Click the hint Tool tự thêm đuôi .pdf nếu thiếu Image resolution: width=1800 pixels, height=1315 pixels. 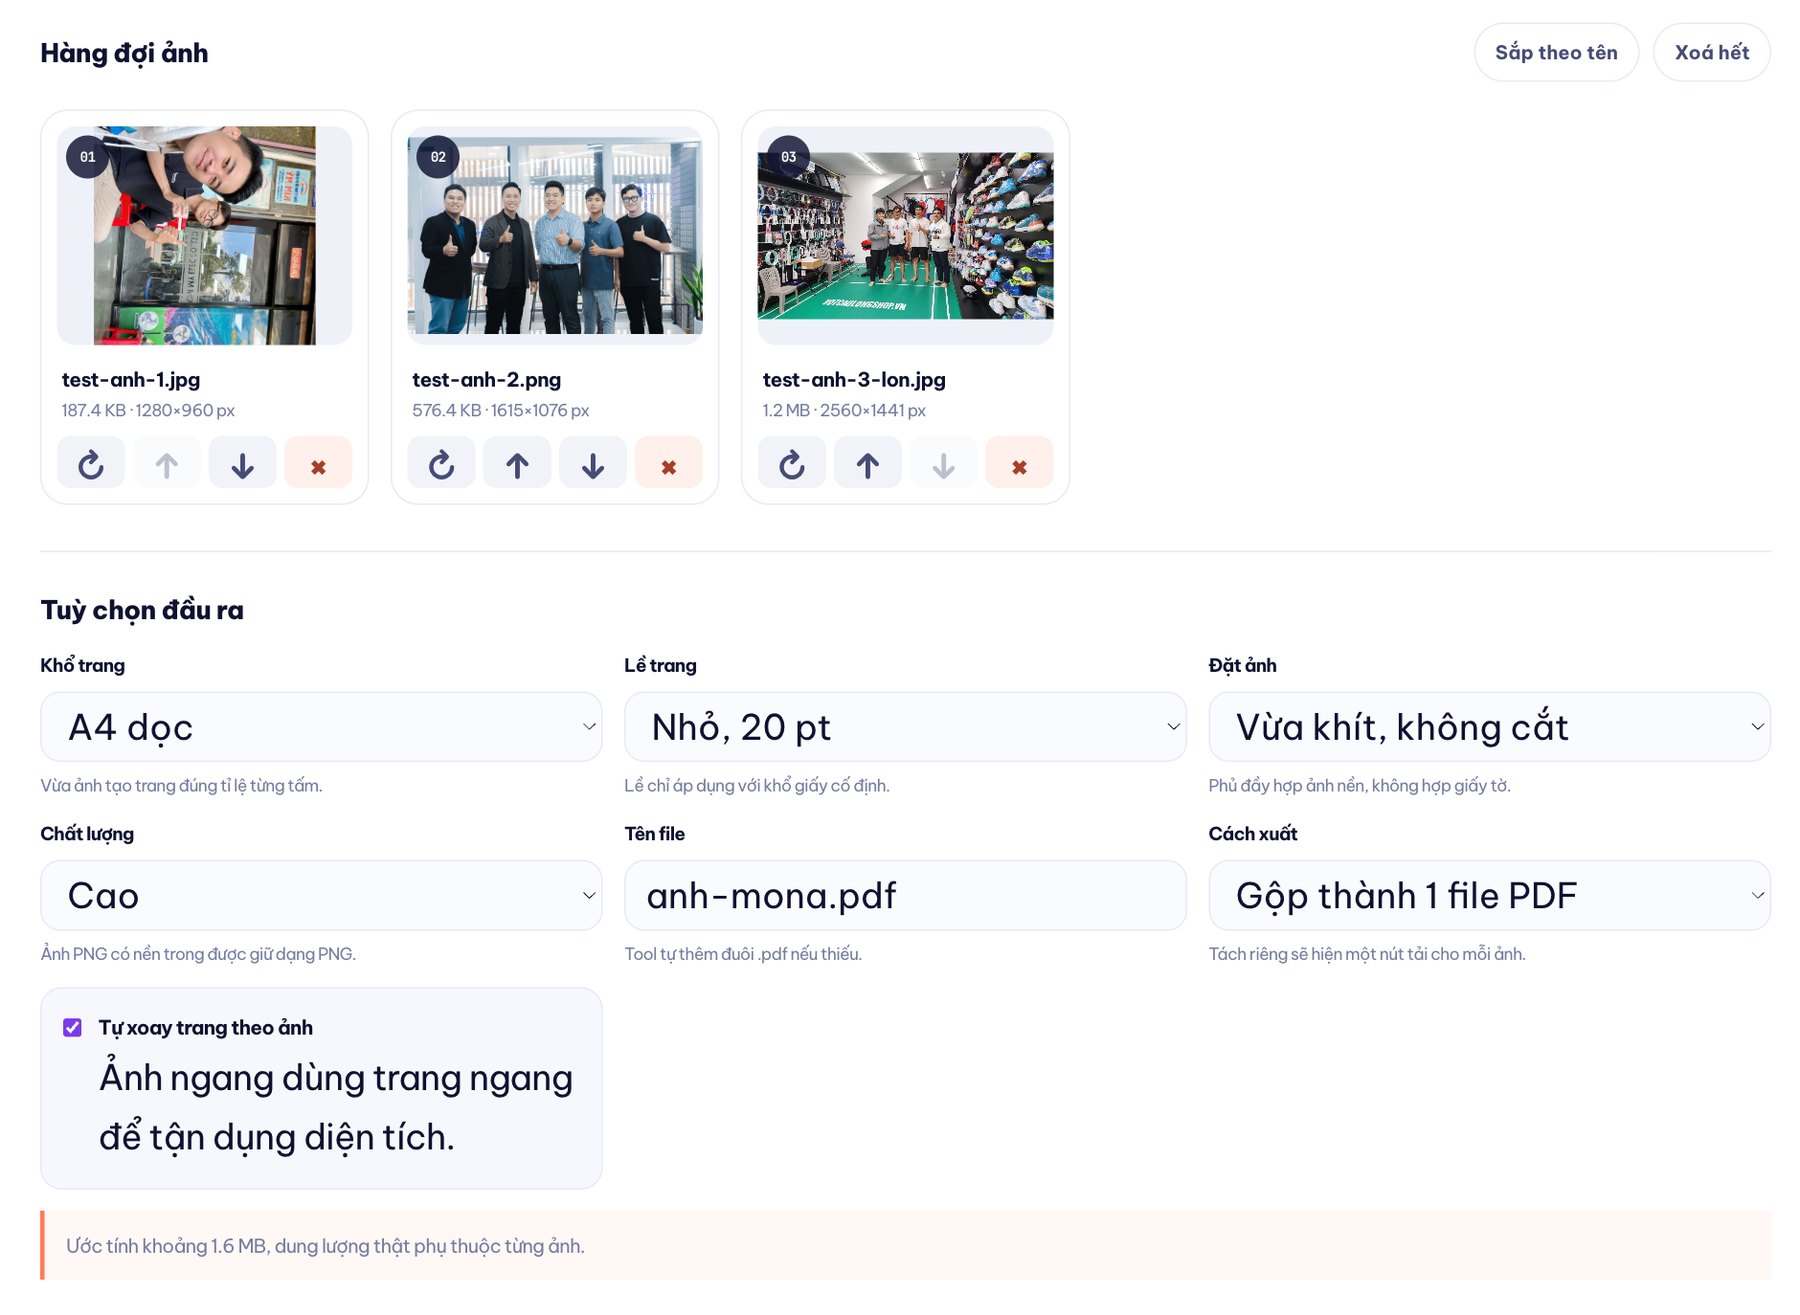click(743, 954)
